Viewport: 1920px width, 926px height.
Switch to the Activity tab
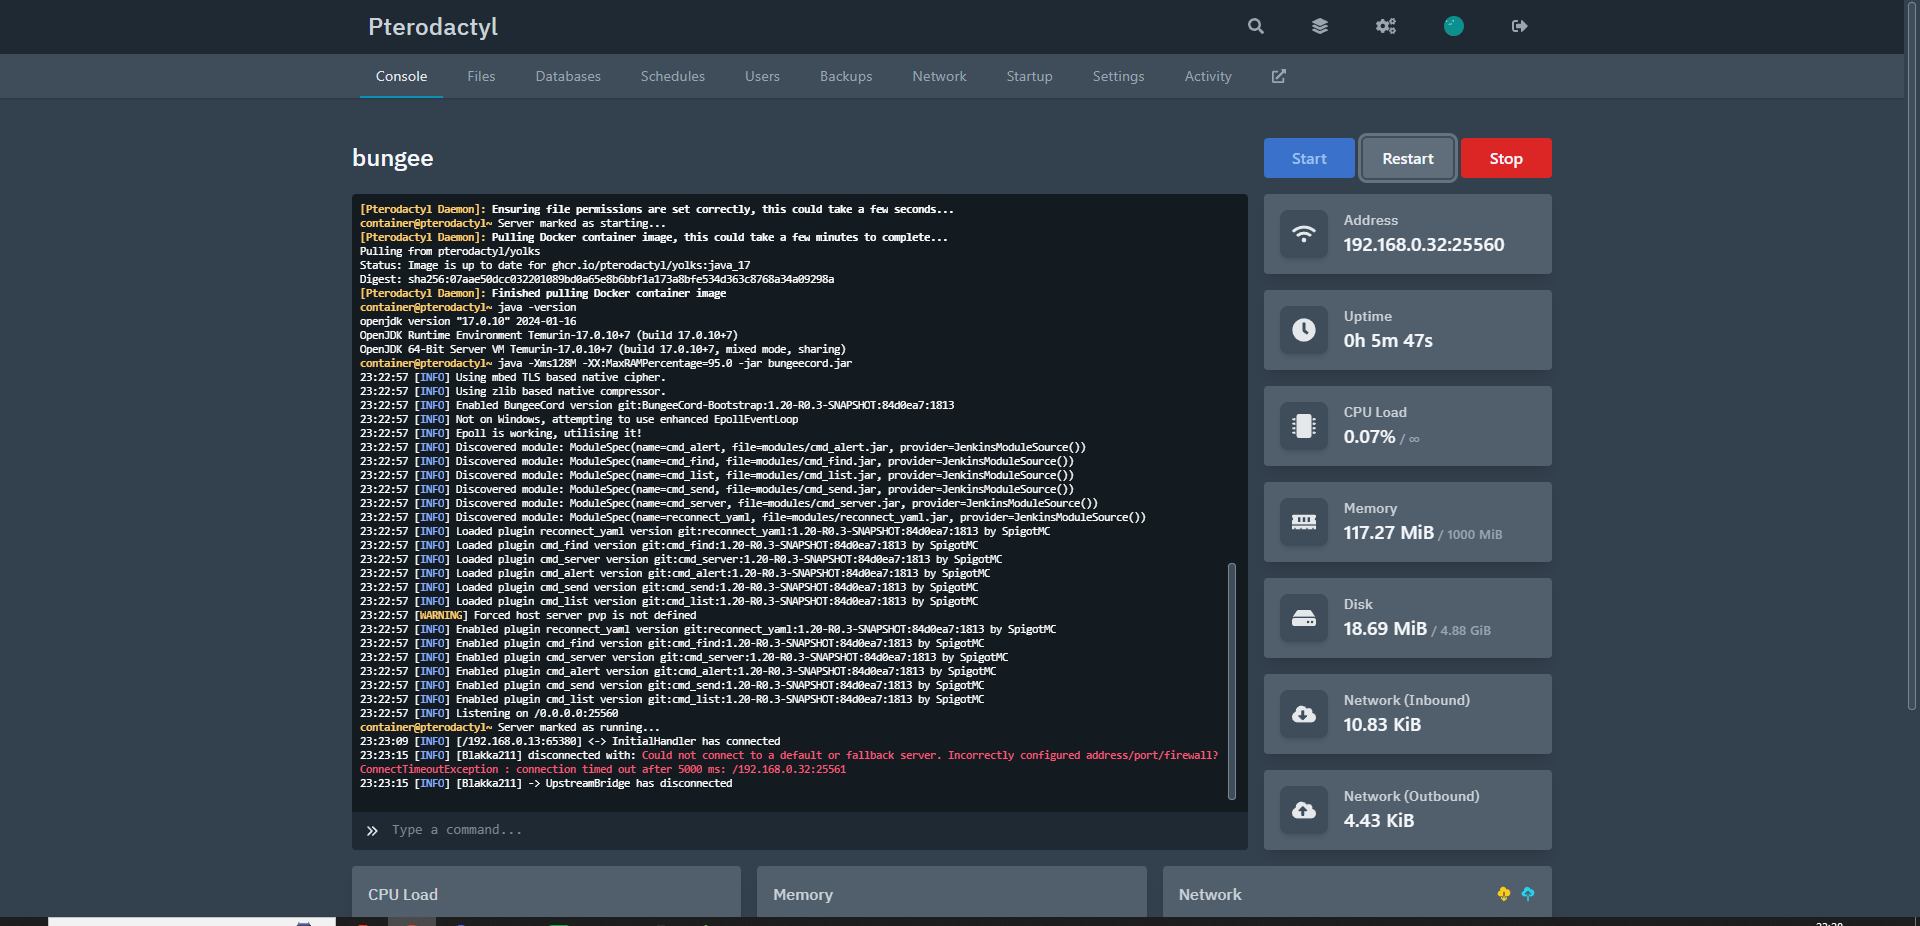1207,76
